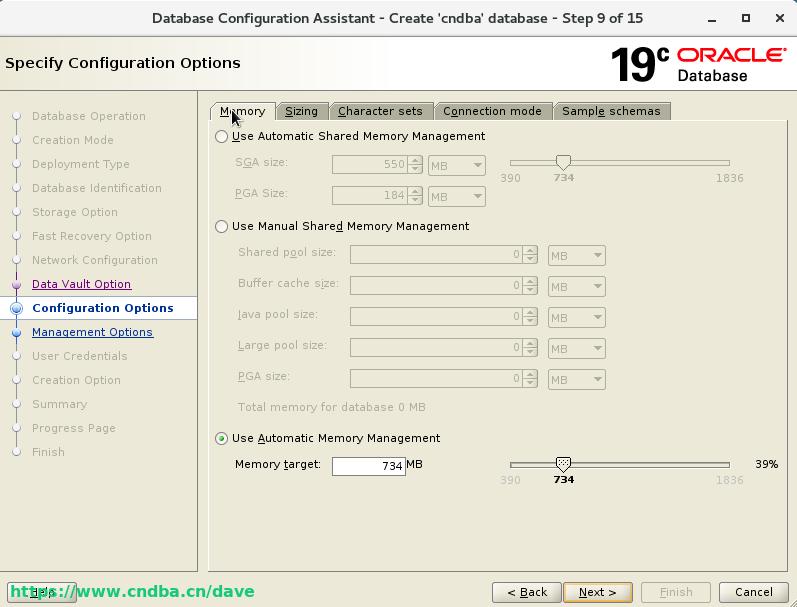Click the Java pool size field

point(436,317)
